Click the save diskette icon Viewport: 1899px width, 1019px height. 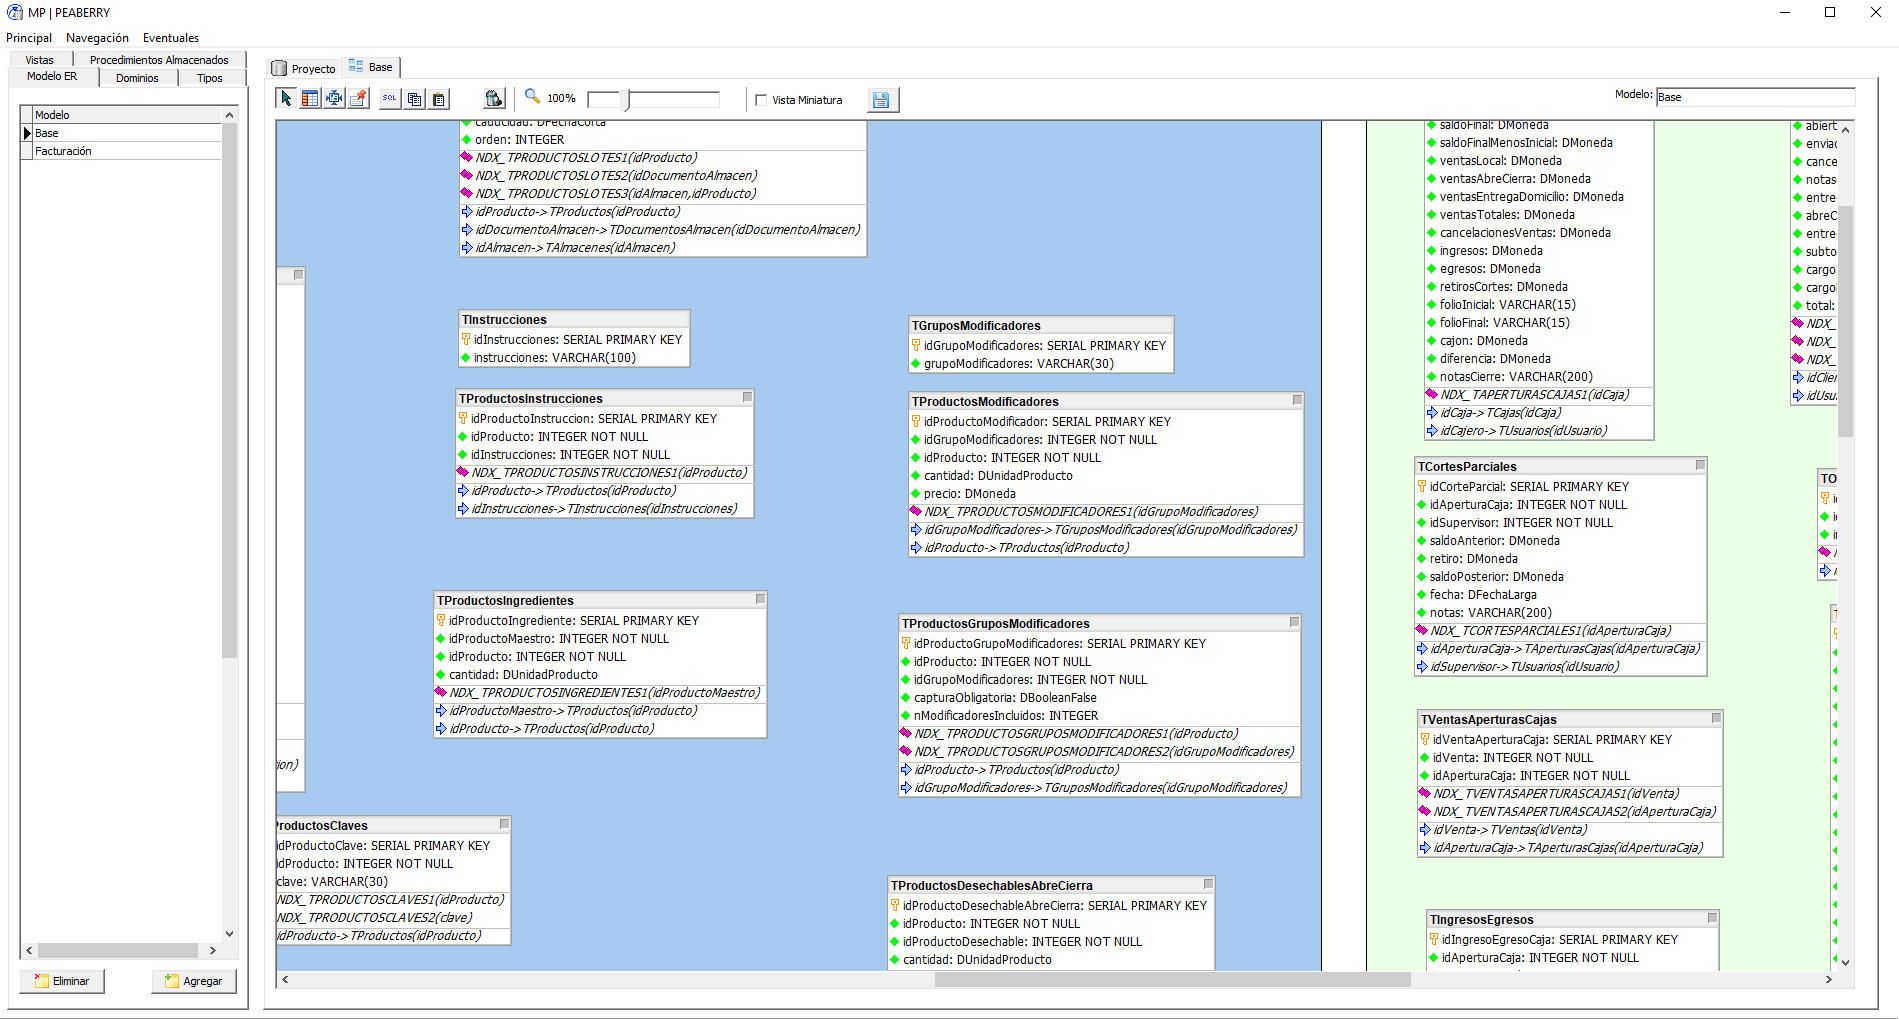(881, 99)
